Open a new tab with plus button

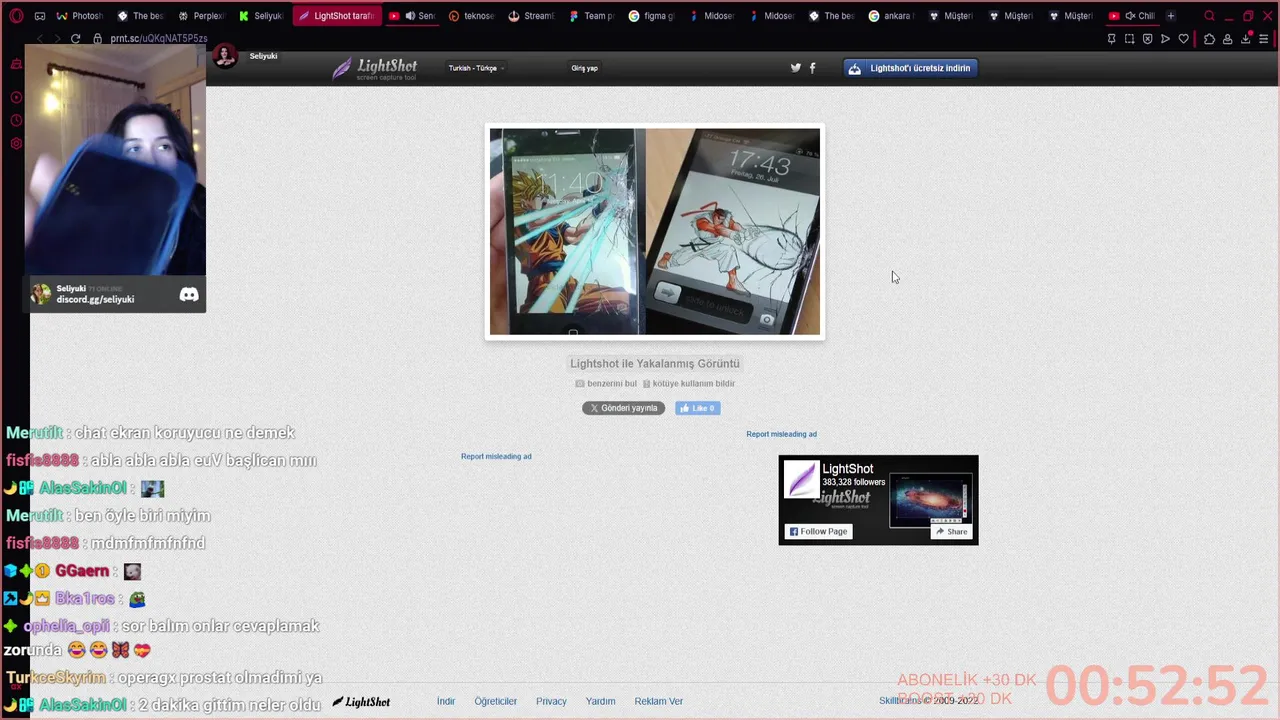click(x=1171, y=16)
